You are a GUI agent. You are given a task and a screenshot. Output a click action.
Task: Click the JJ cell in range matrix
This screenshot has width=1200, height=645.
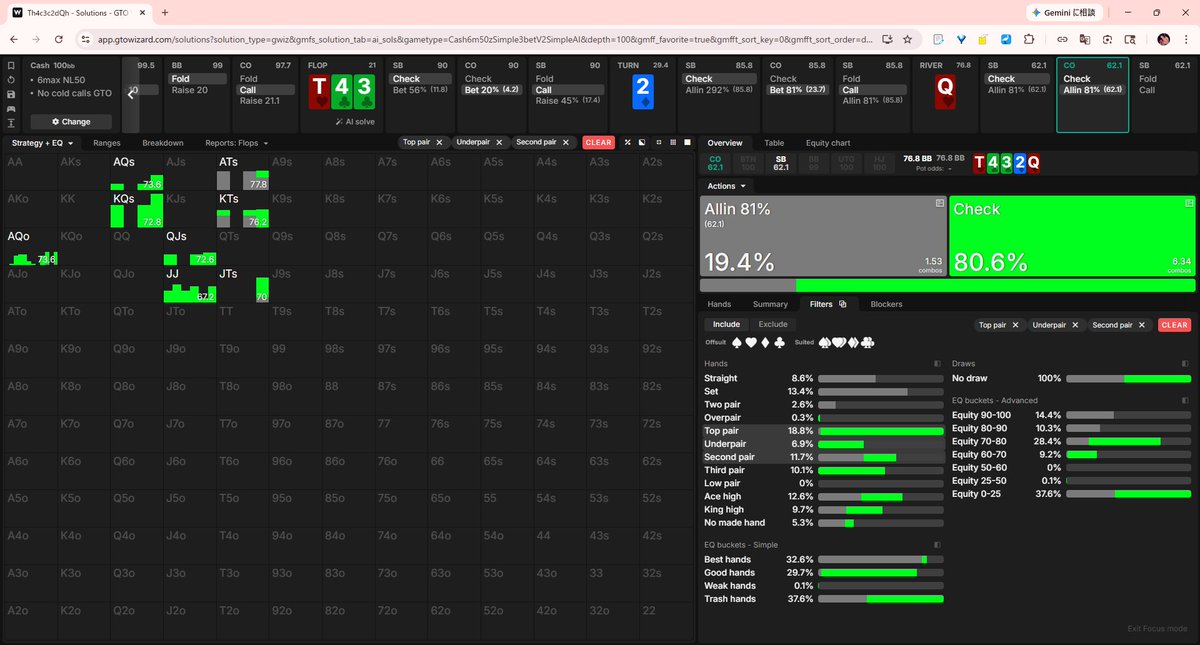[x=190, y=284]
